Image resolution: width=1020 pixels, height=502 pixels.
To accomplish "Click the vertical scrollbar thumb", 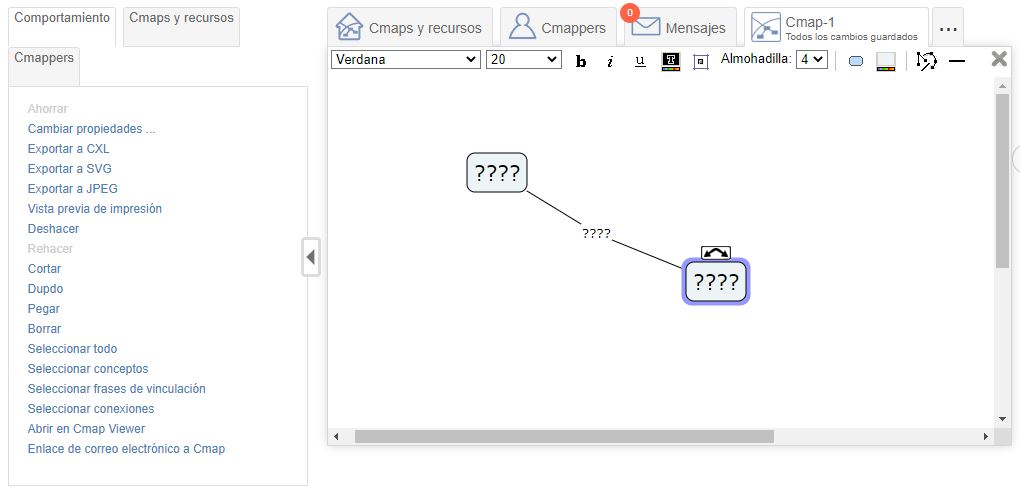I will (x=1002, y=181).
